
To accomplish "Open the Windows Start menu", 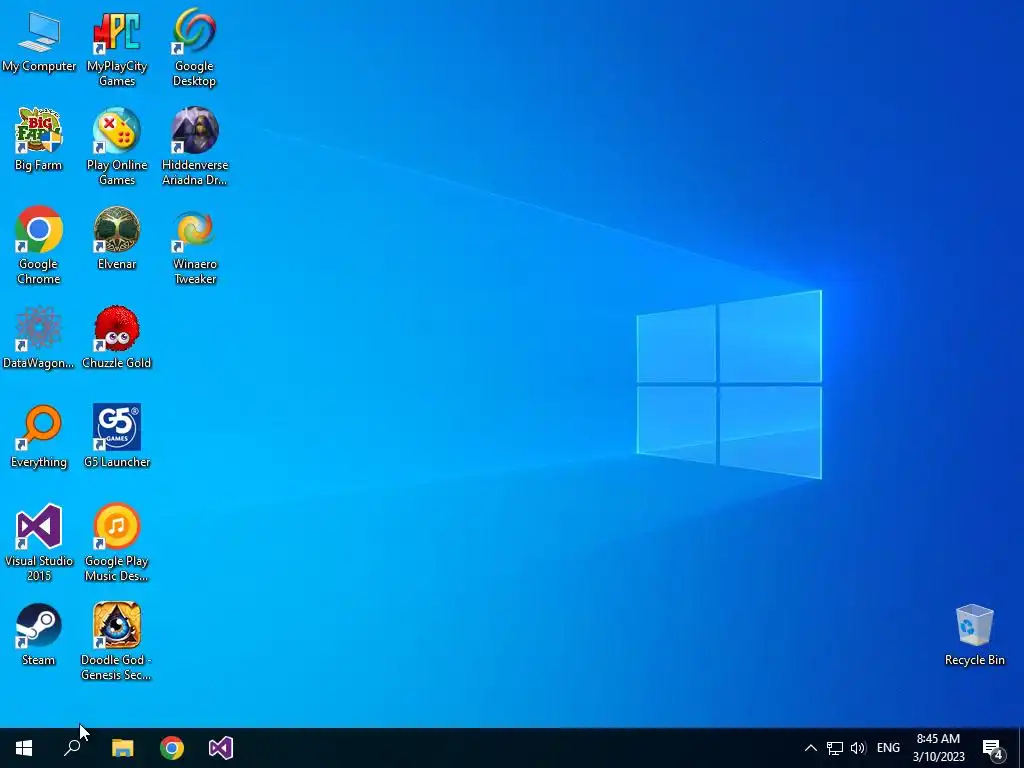I will coord(24,748).
